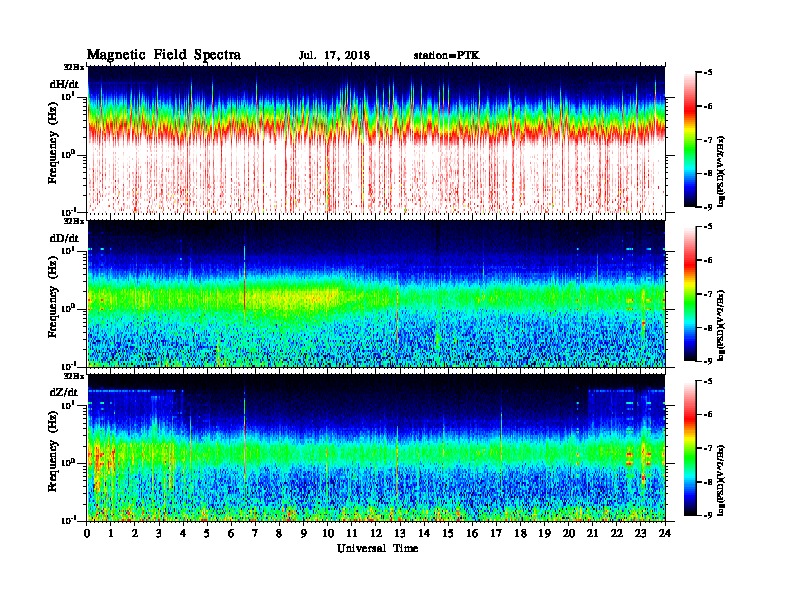Click the hour '3' tick label
Viewport: 792px width, 612px height.
tap(159, 533)
